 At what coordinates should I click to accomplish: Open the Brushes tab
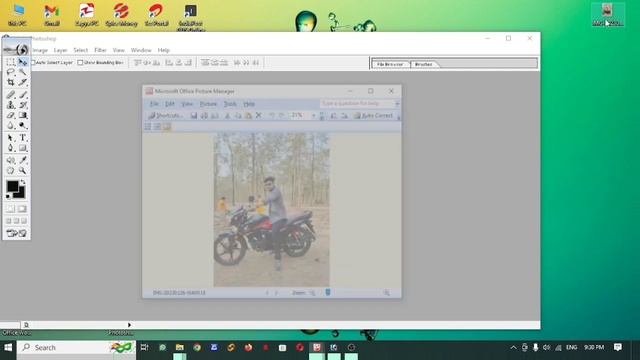click(424, 64)
